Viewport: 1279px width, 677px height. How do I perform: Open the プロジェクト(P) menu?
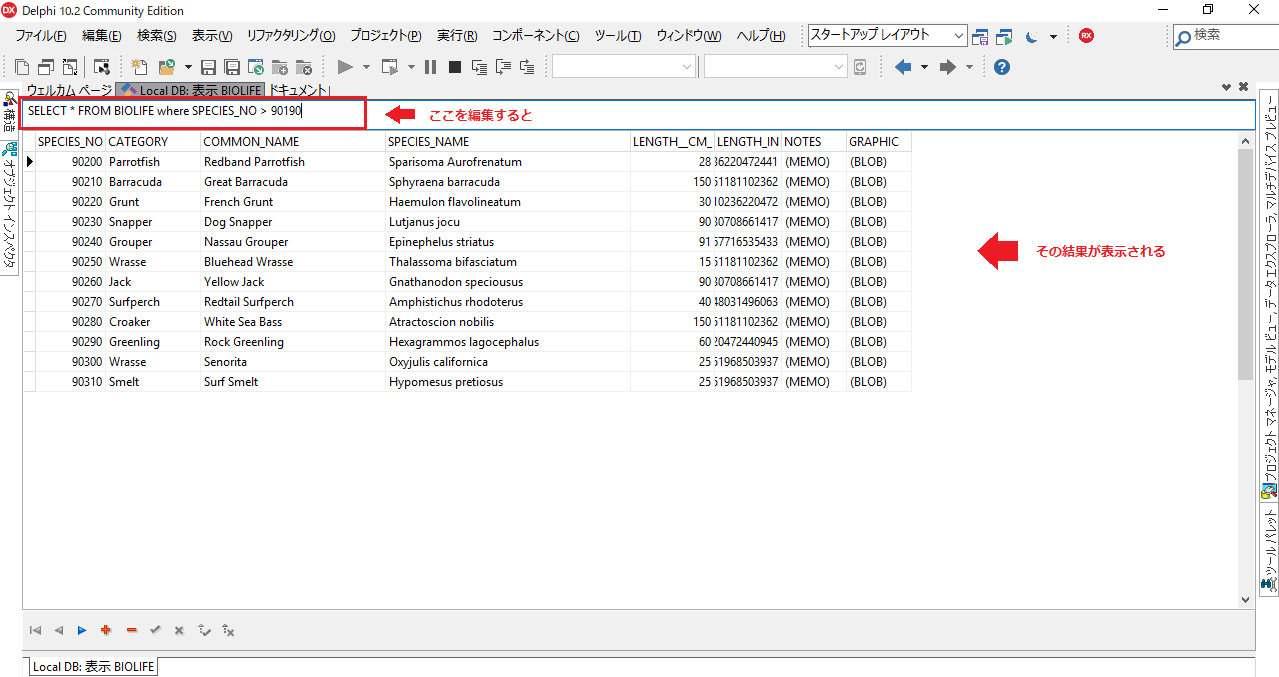point(385,36)
